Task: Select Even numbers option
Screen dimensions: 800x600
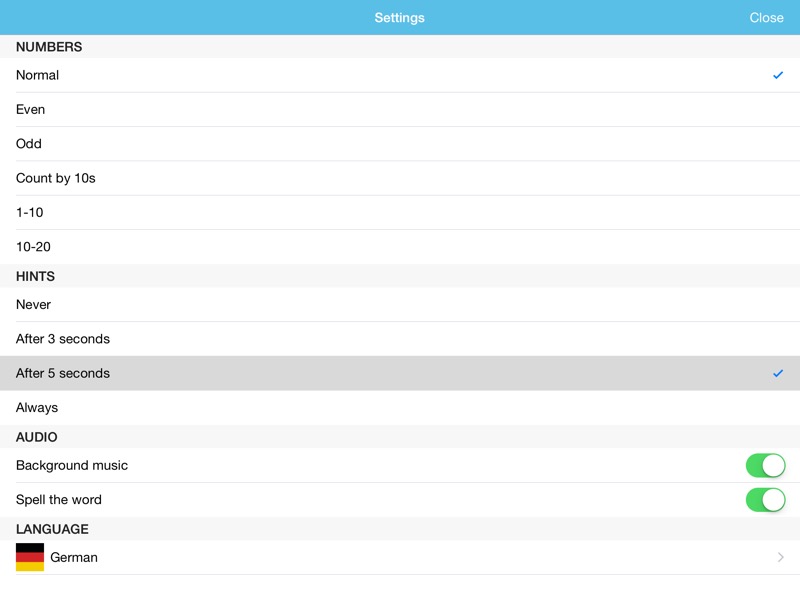Action: pyautogui.click(x=31, y=109)
